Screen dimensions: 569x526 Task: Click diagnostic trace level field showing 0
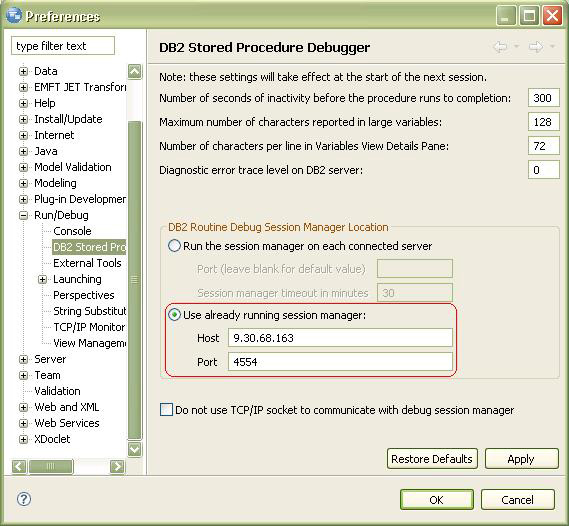(x=544, y=169)
